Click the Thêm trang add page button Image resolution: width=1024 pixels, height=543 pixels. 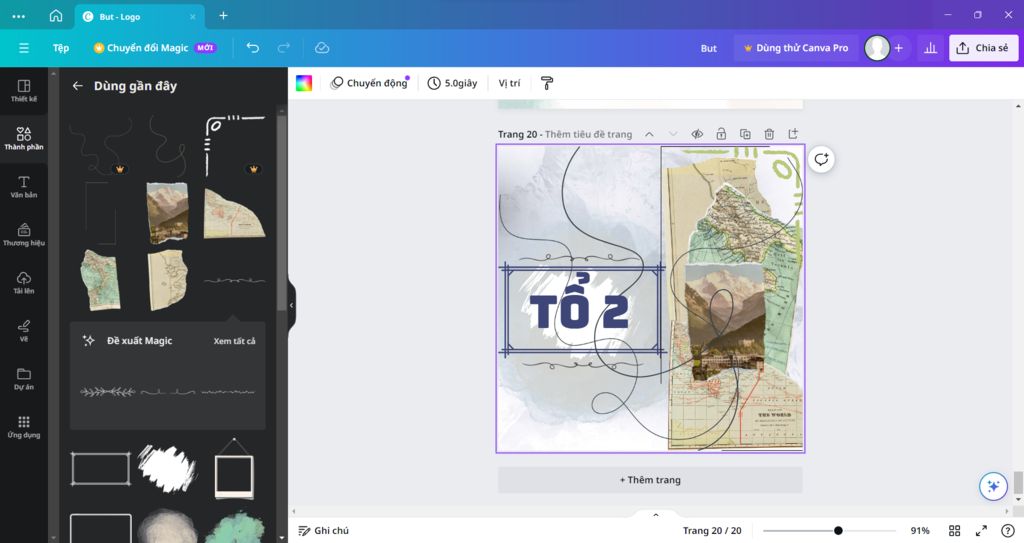pos(650,480)
